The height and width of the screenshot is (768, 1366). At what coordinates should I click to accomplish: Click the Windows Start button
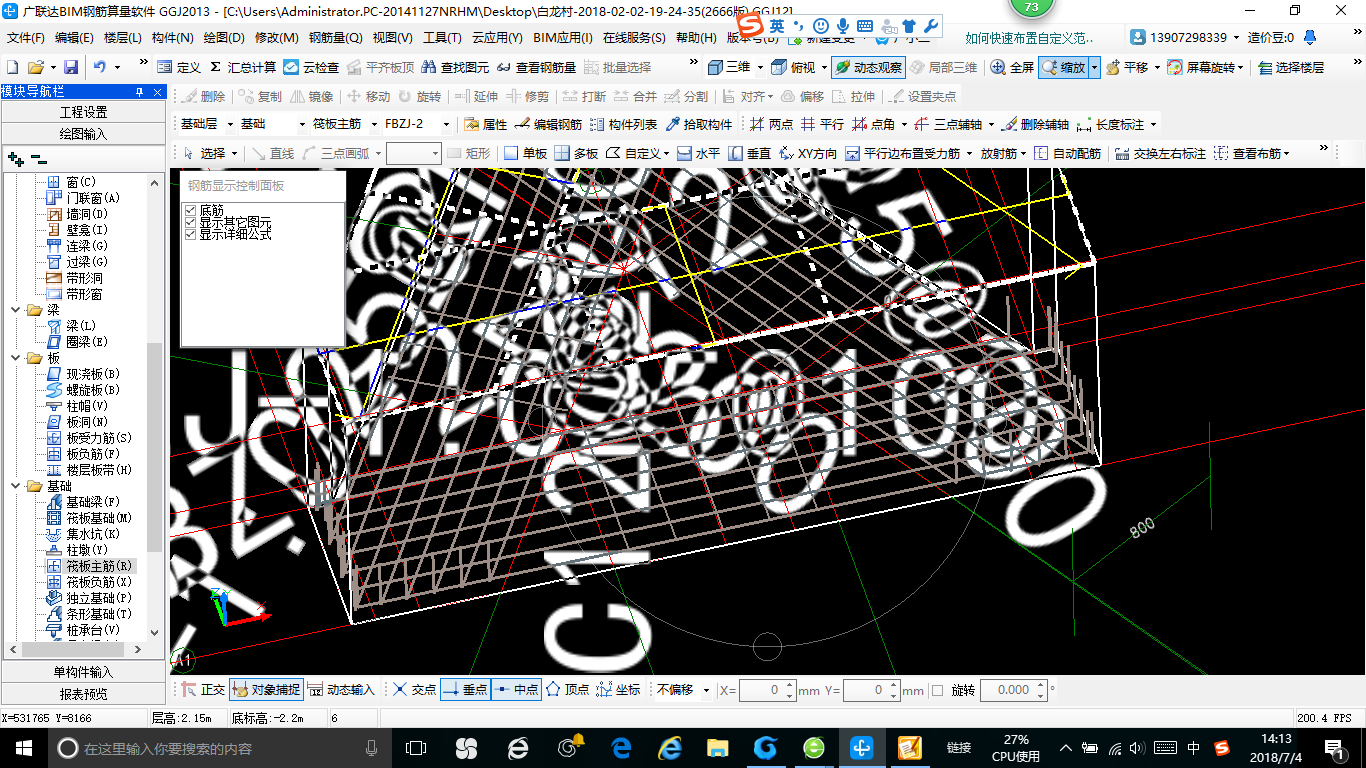click(23, 747)
